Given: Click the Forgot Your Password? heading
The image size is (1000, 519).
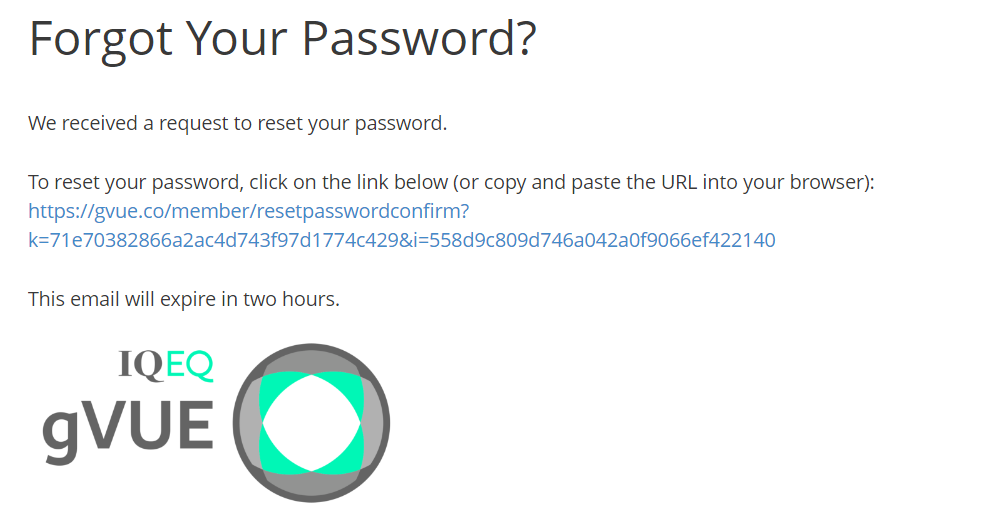Looking at the screenshot, I should [x=283, y=40].
